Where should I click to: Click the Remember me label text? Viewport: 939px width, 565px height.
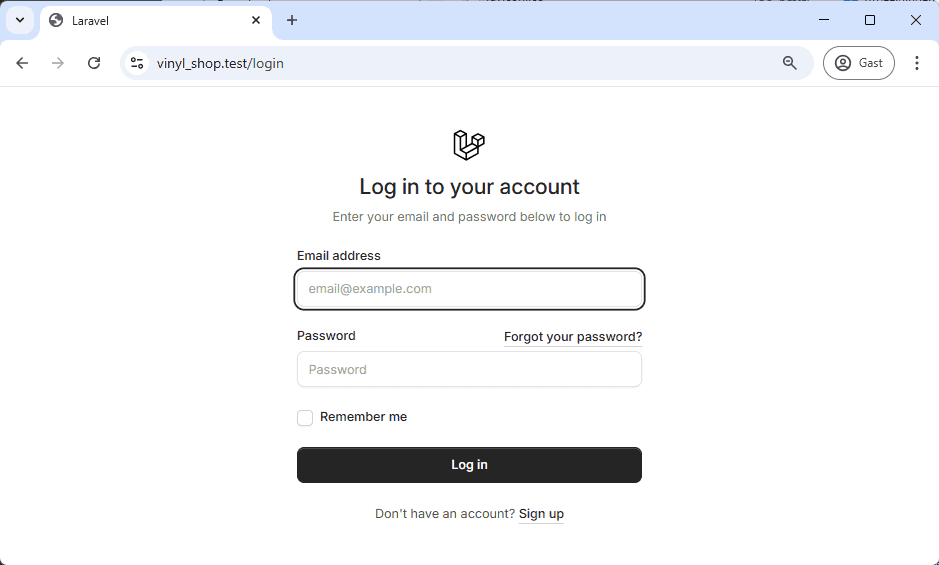[x=364, y=417]
